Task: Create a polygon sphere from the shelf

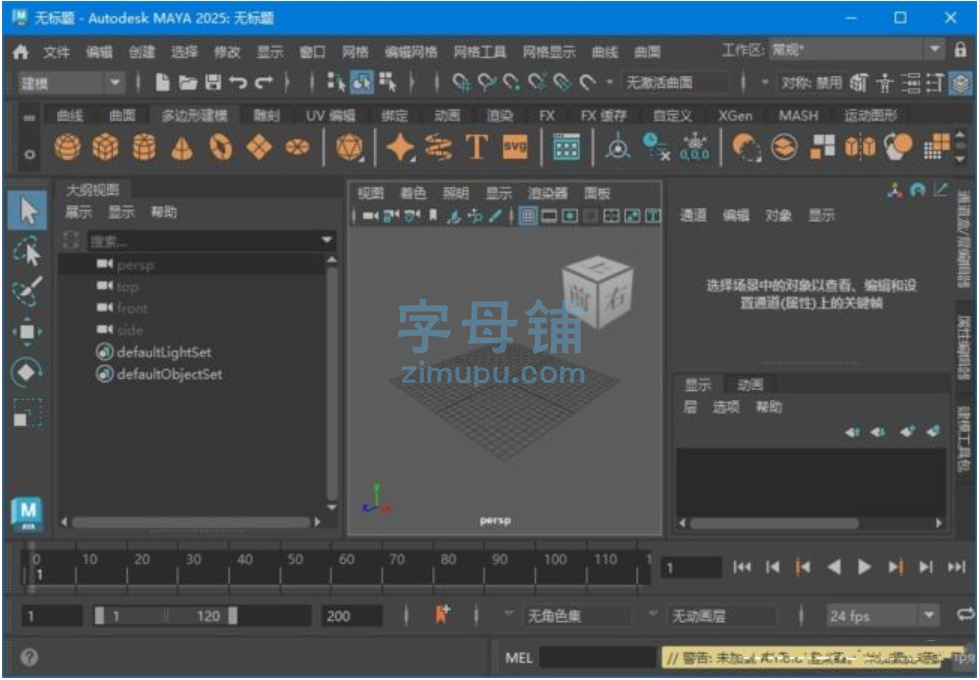Action: (67, 147)
